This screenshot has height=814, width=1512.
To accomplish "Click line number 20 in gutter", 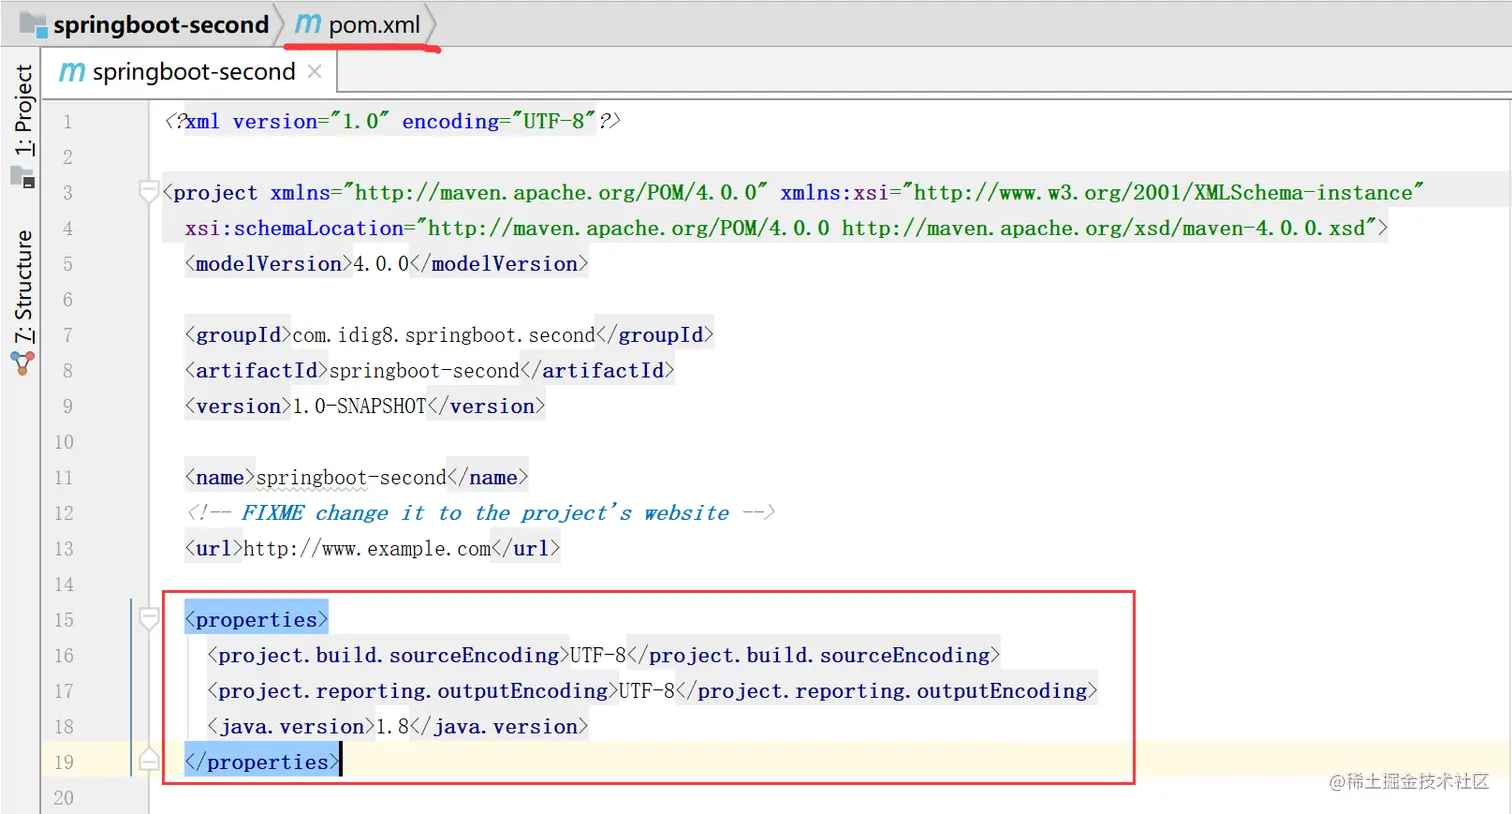I will [x=64, y=798].
